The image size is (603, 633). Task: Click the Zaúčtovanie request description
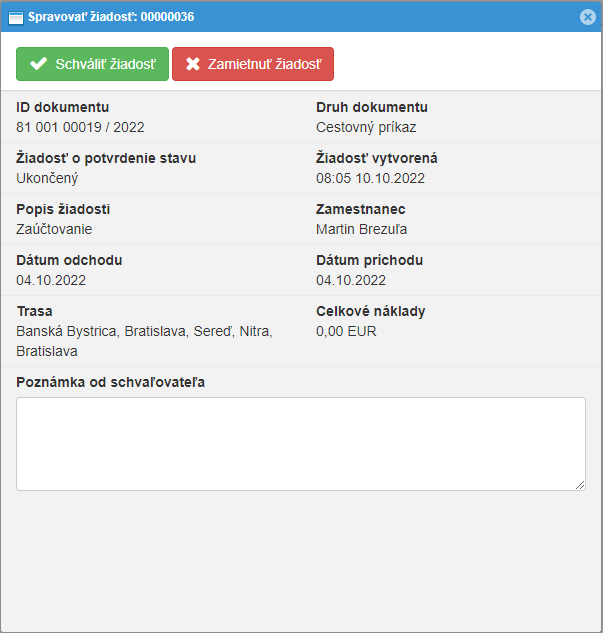(54, 229)
